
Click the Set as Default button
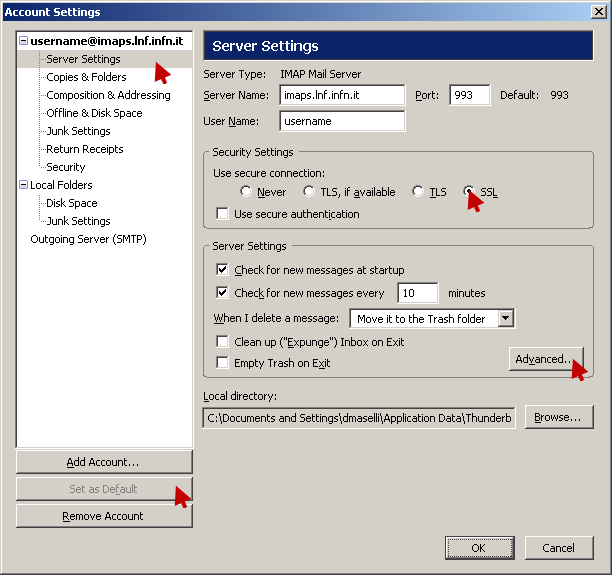click(104, 489)
